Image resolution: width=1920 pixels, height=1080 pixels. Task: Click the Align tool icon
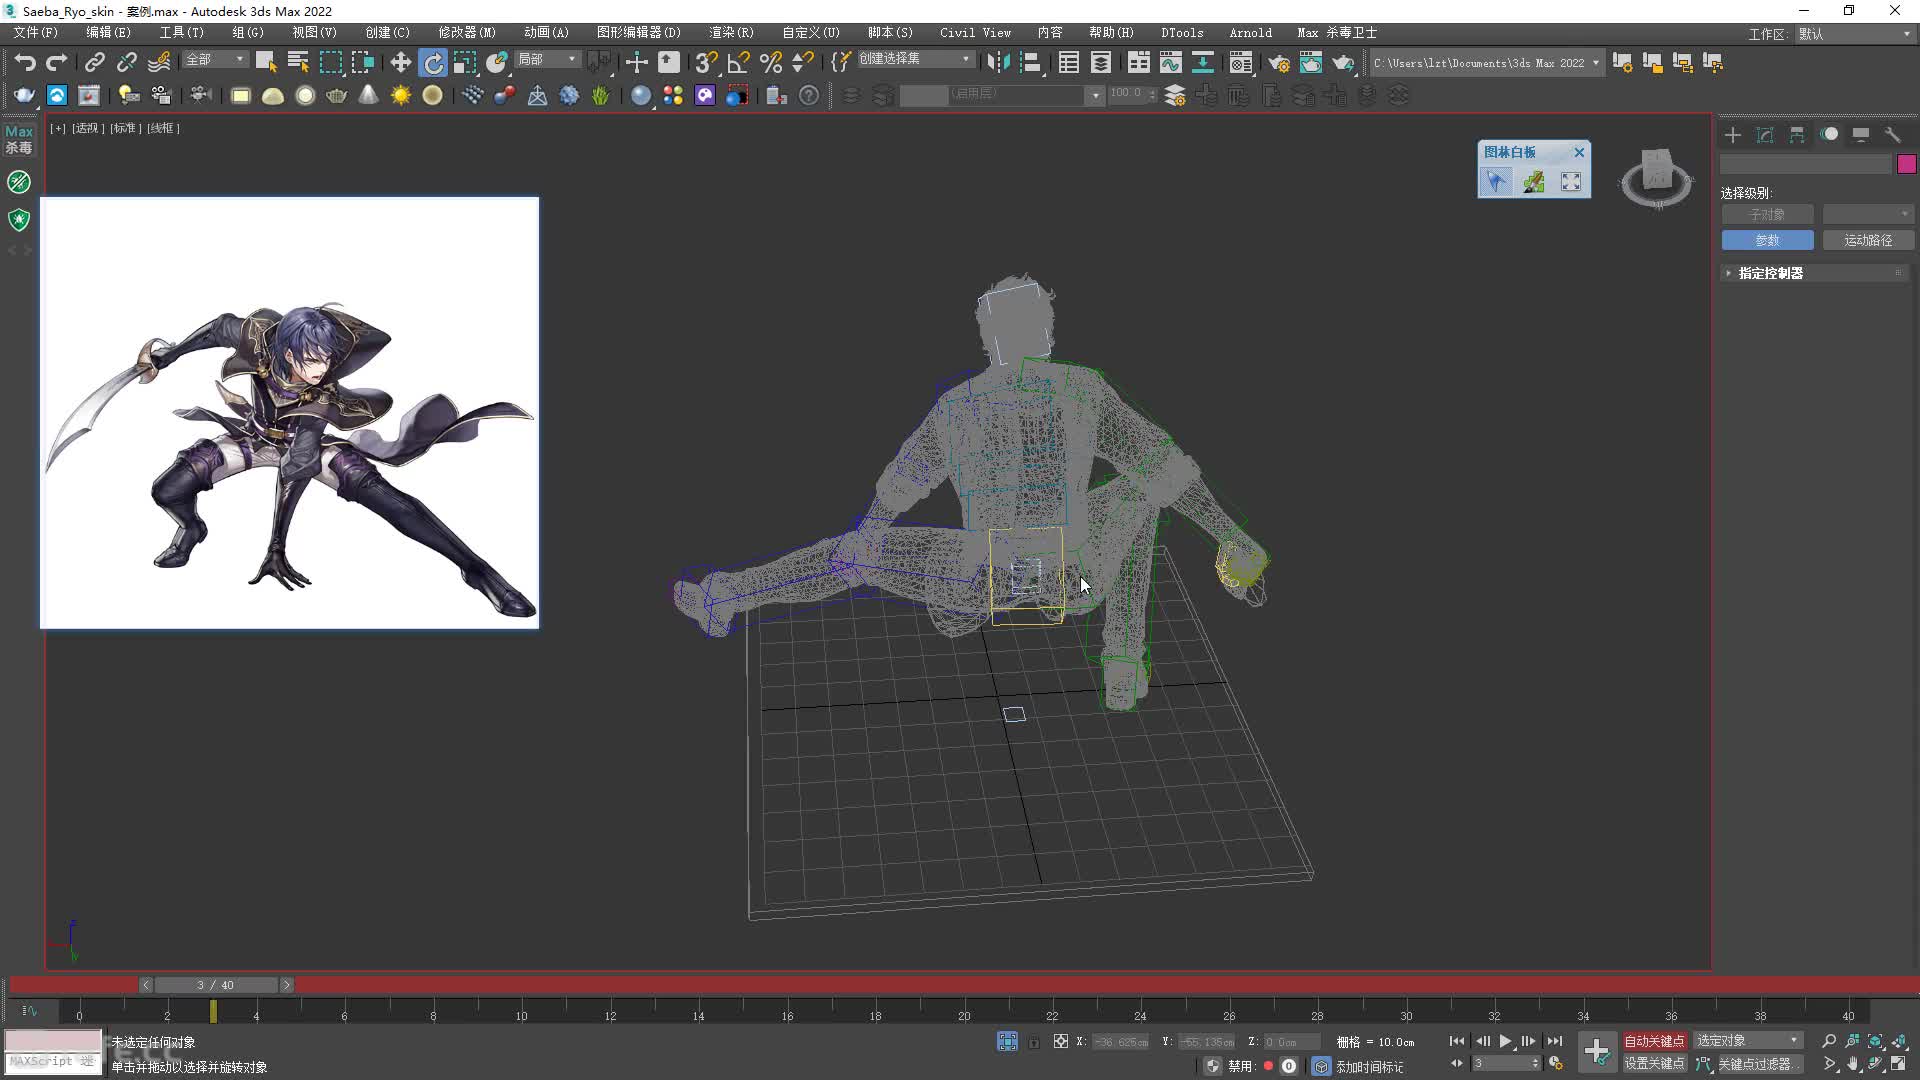[x=1031, y=62]
